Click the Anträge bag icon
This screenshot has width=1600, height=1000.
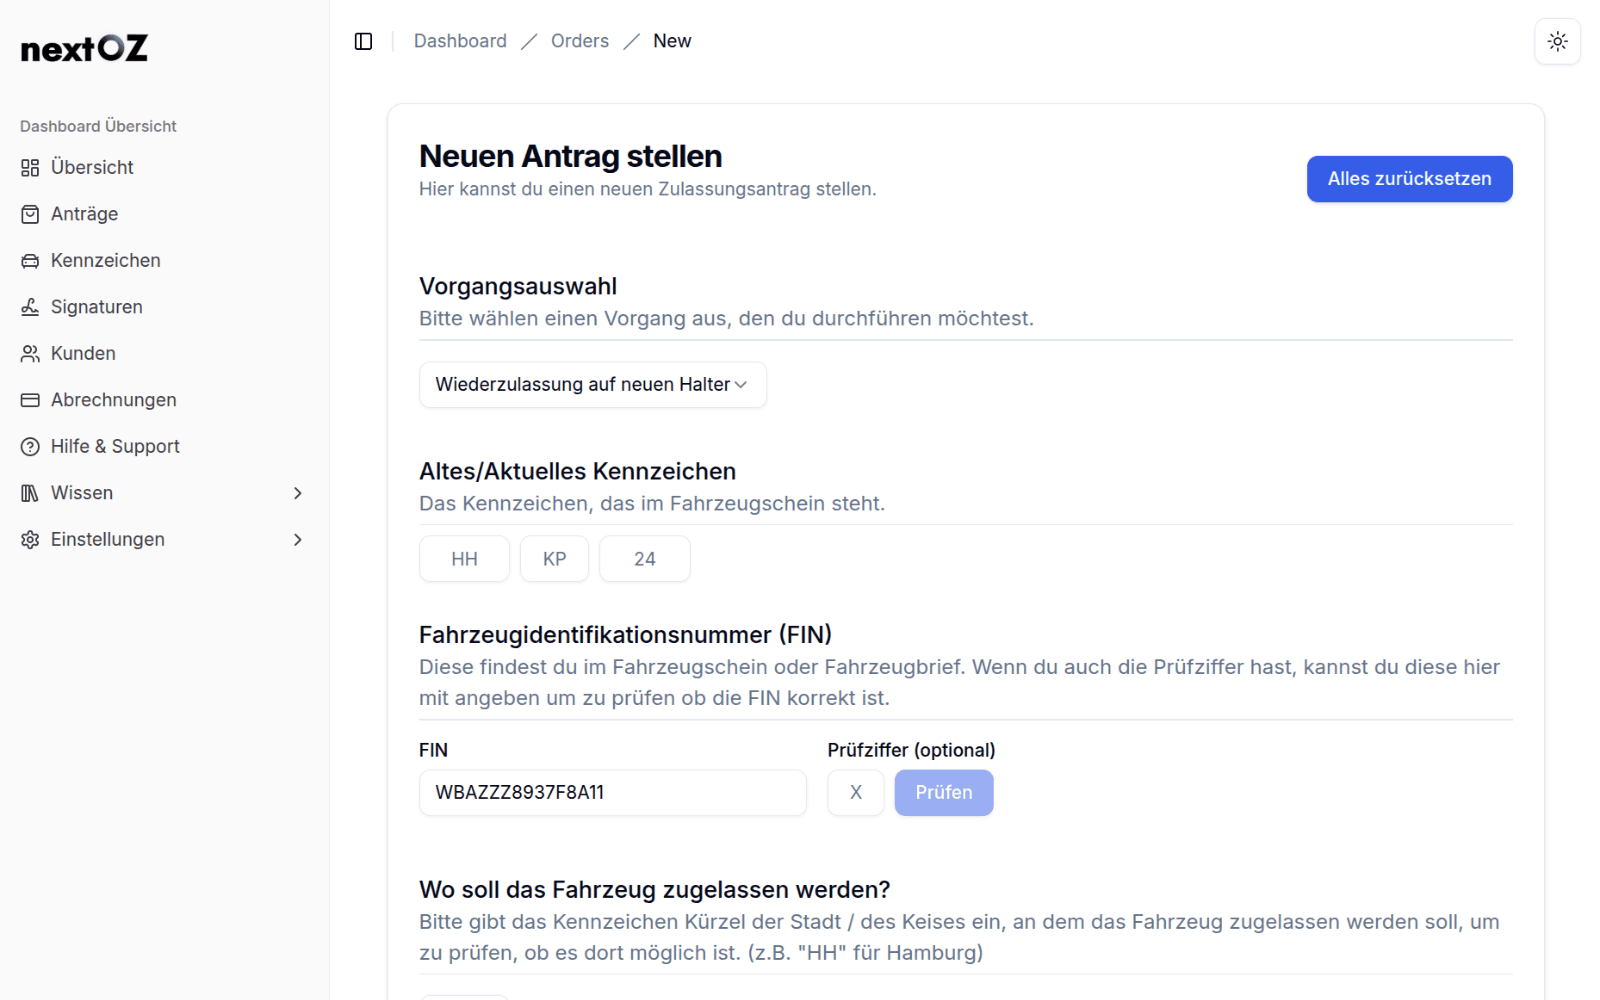coord(30,213)
